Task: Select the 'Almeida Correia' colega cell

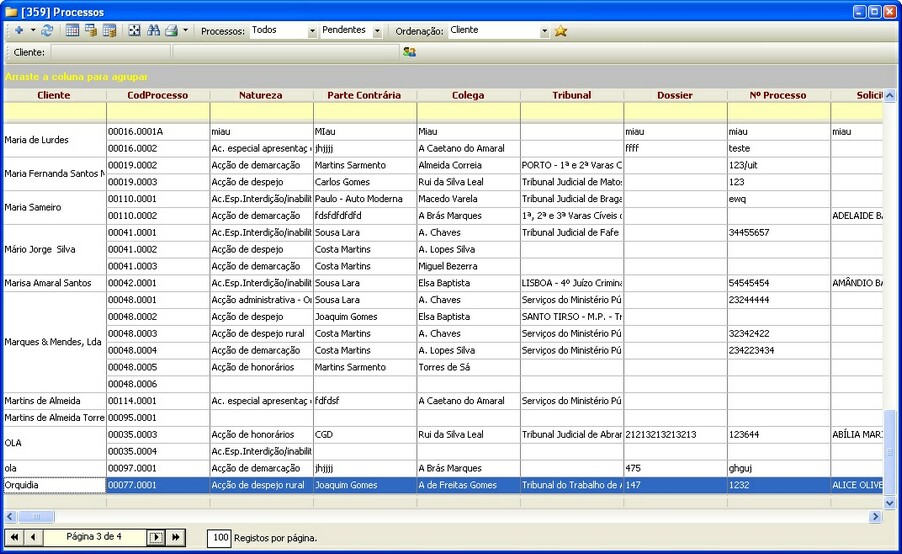Action: [469, 165]
